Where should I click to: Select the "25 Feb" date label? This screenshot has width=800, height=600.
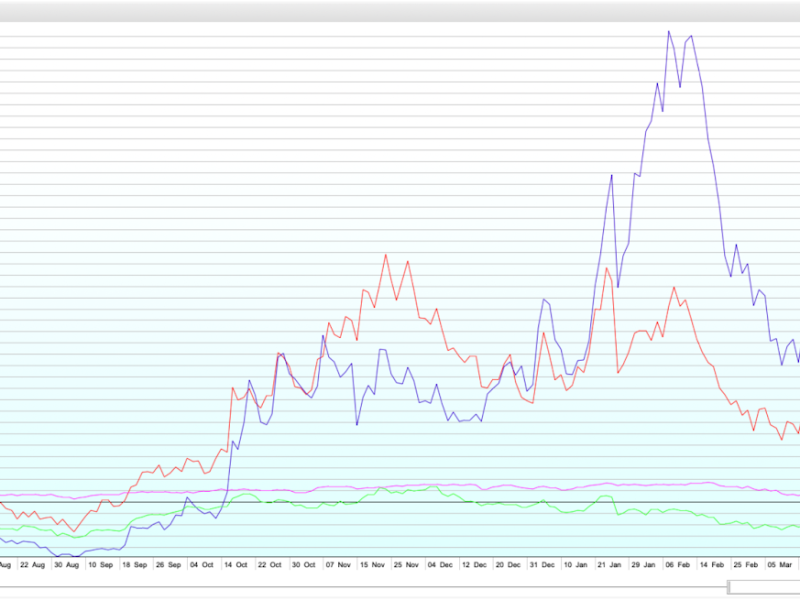point(746,565)
